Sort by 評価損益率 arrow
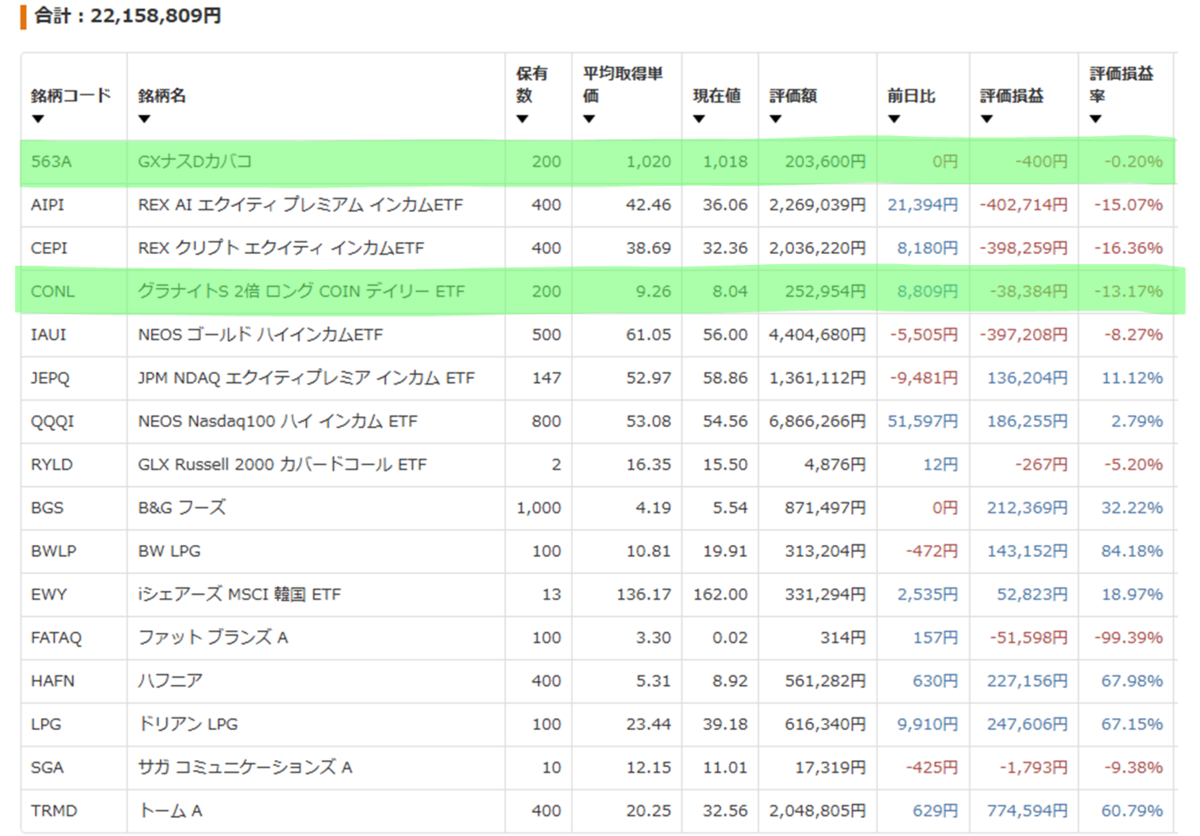Screen dimensions: 1200x836 pos(1096,119)
